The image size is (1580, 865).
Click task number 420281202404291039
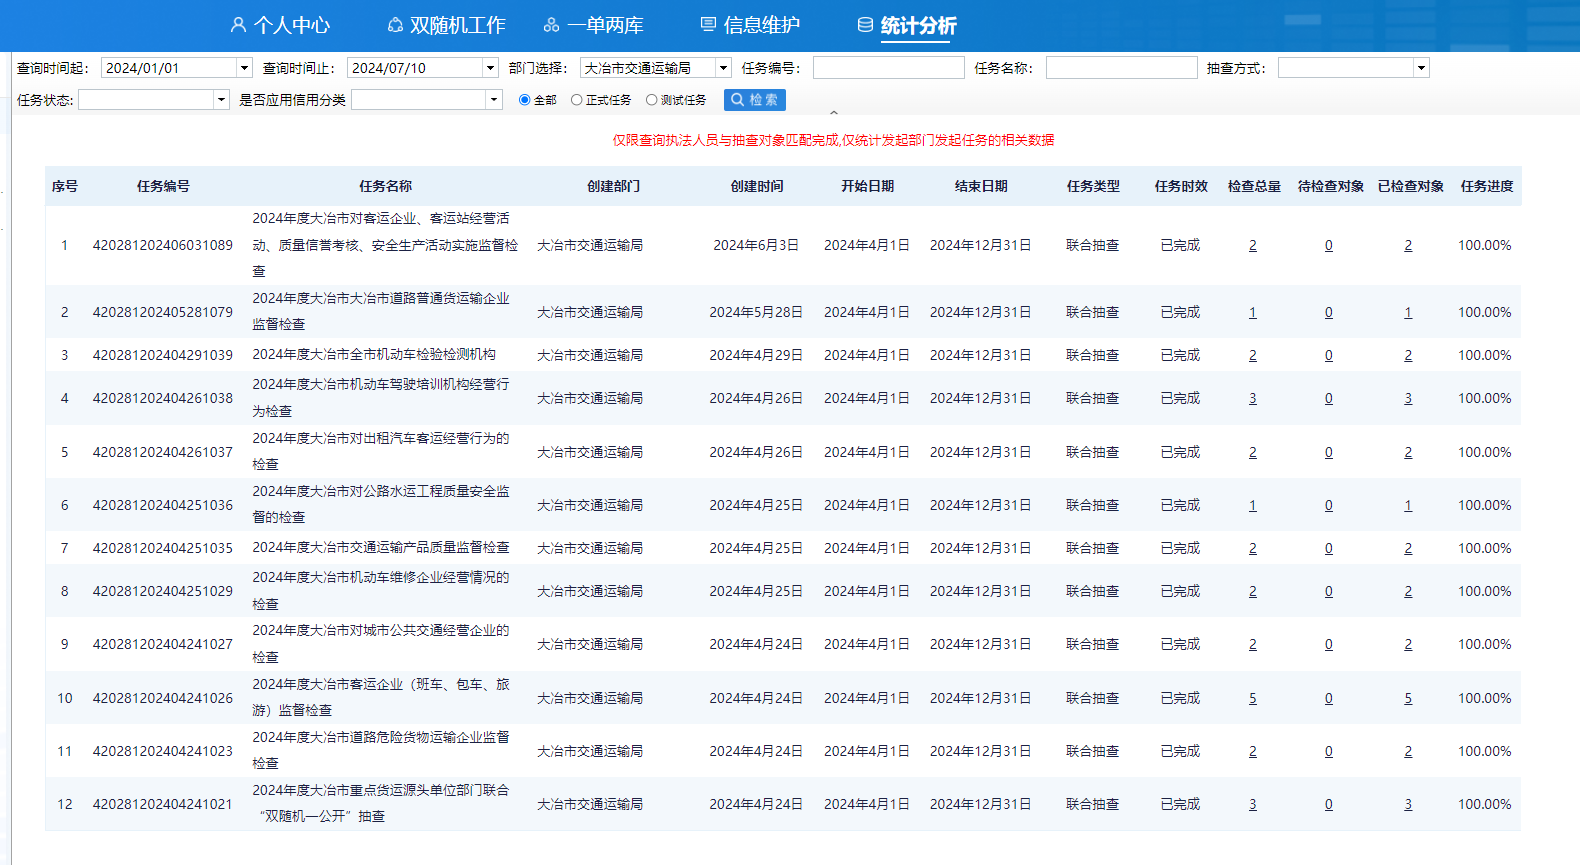coord(163,355)
